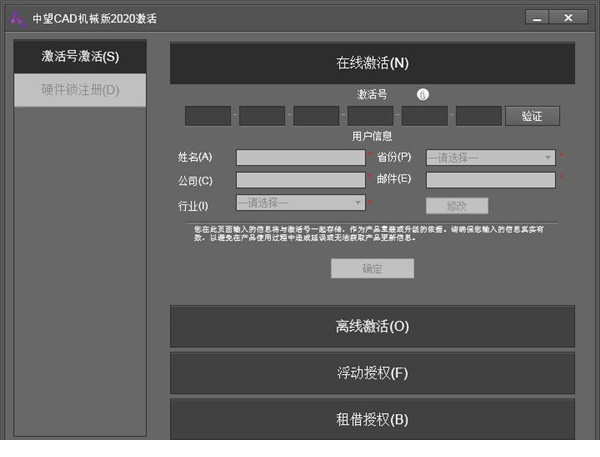
Task: Click the 激活号 label text
Action: point(372,95)
